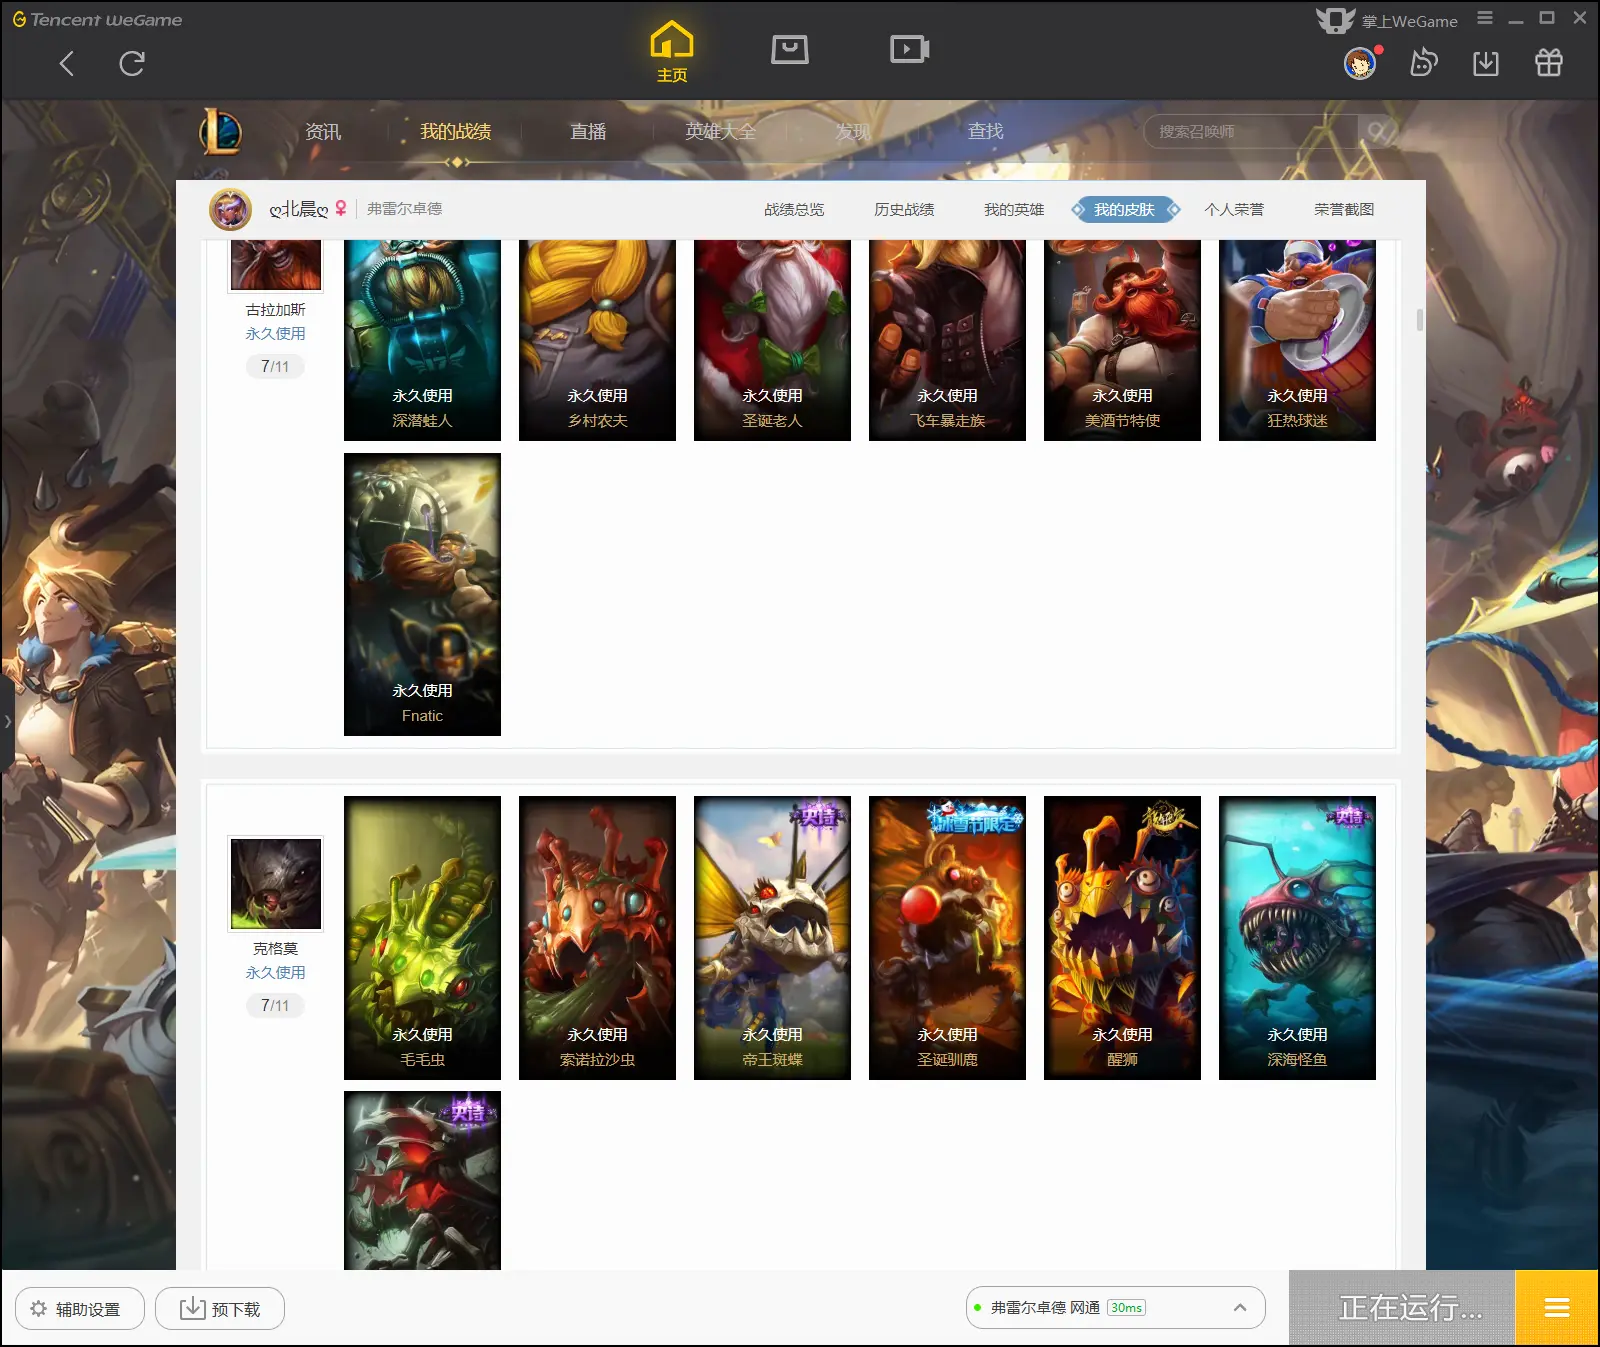Click the 掌上WeGame mascot icon
Screen dimensions: 1600x1347
coord(1335,20)
